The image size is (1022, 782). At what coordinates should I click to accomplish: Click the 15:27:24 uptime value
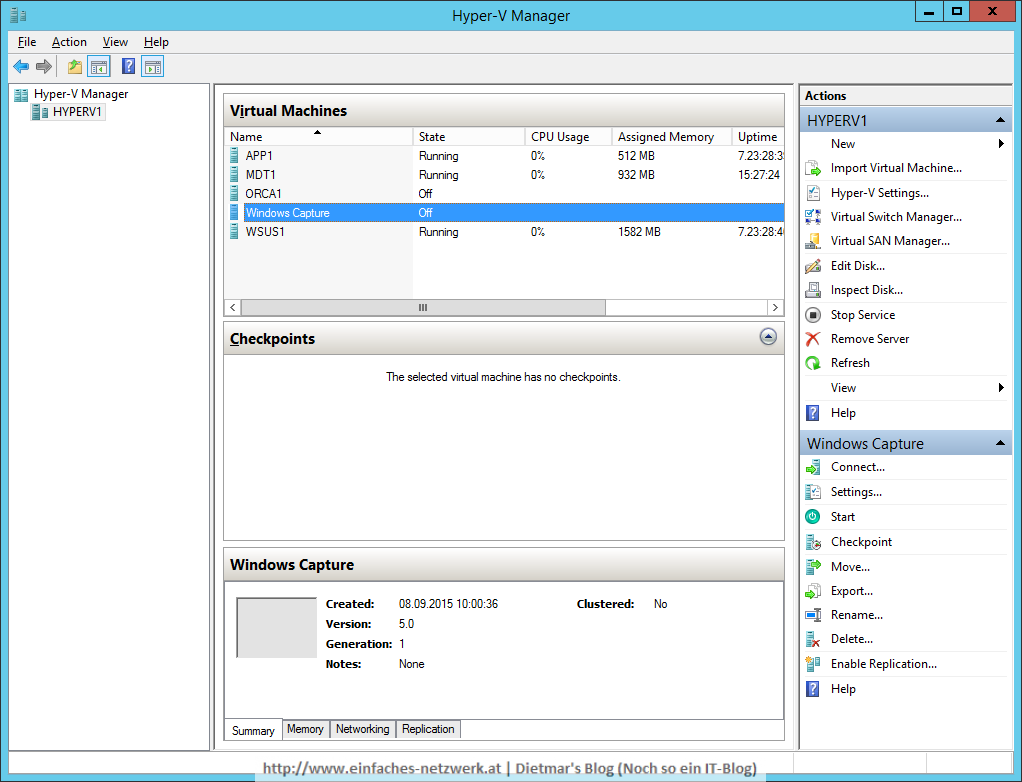click(759, 175)
